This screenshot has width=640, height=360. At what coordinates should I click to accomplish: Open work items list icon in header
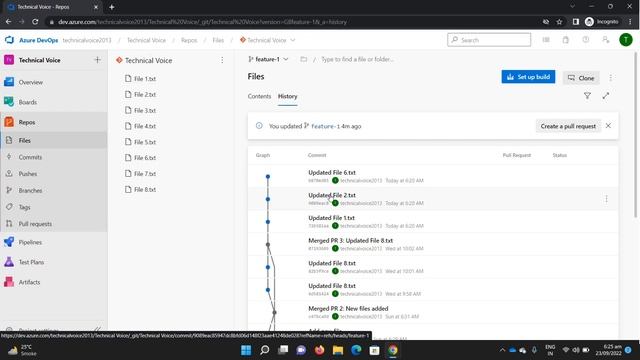(546, 40)
